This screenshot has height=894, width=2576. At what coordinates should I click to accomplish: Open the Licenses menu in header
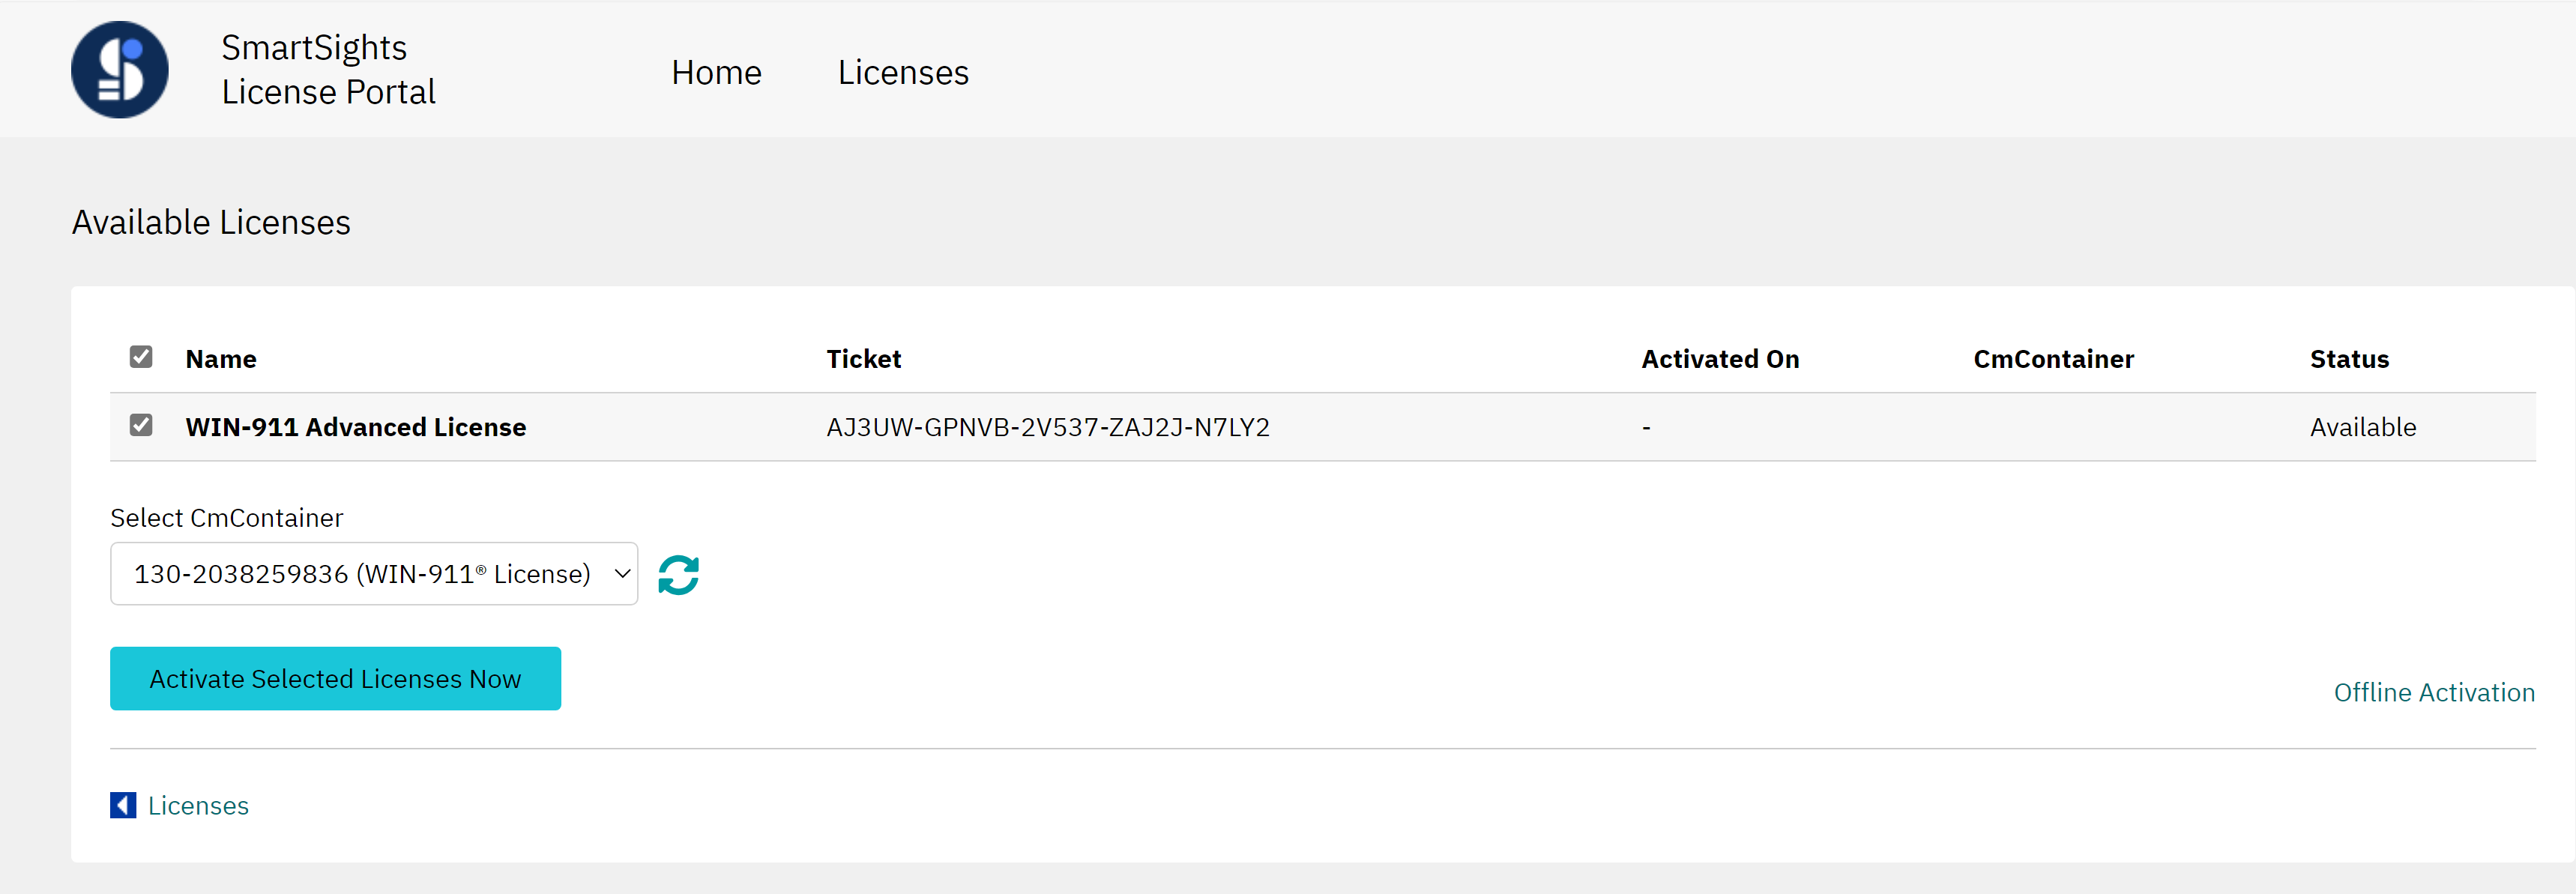903,72
